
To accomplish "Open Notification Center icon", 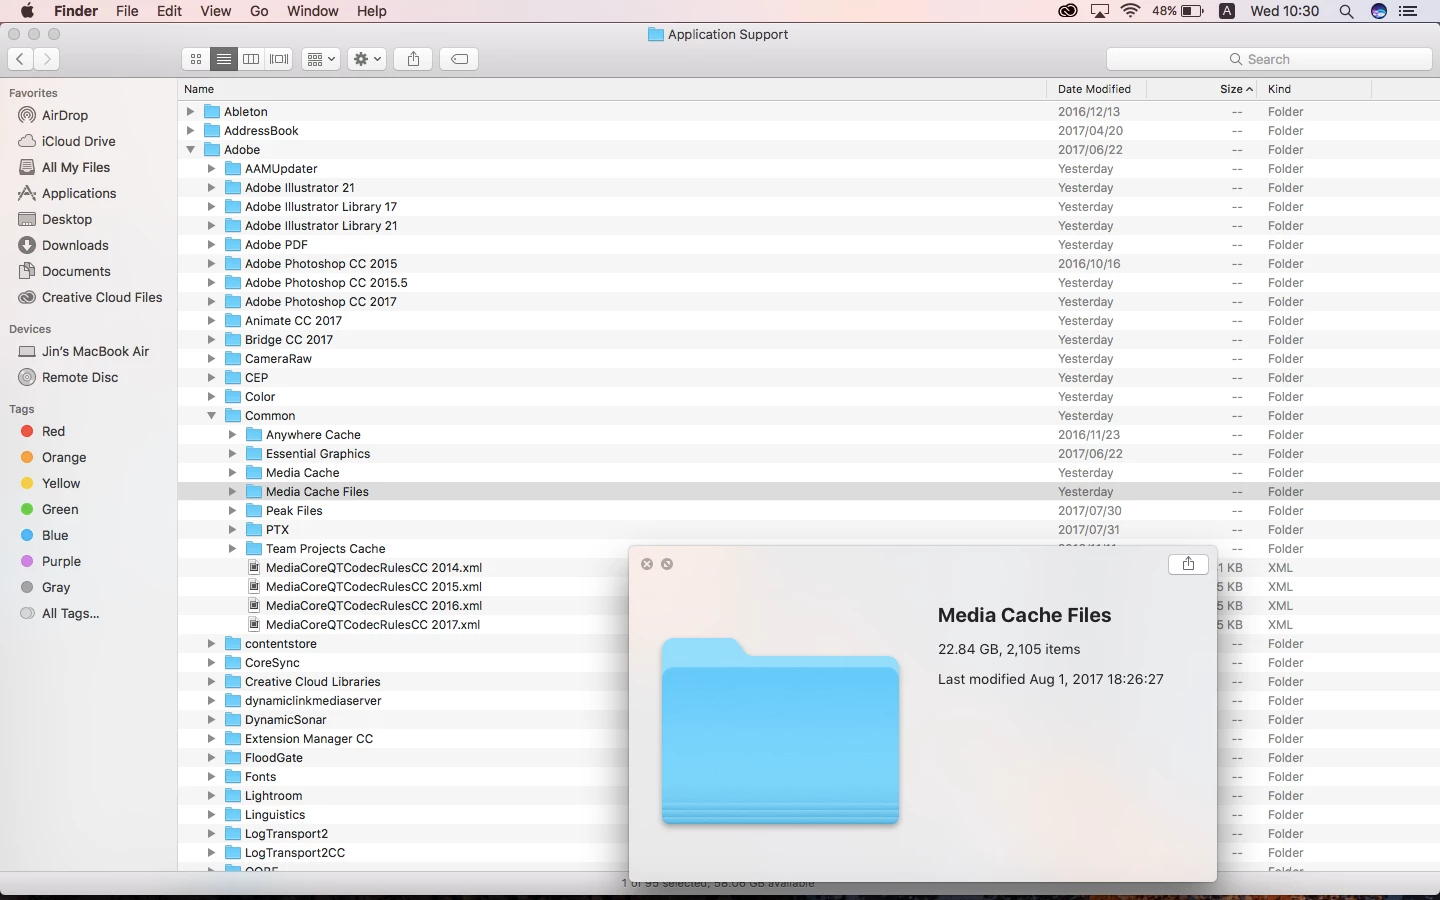I will (x=1409, y=11).
